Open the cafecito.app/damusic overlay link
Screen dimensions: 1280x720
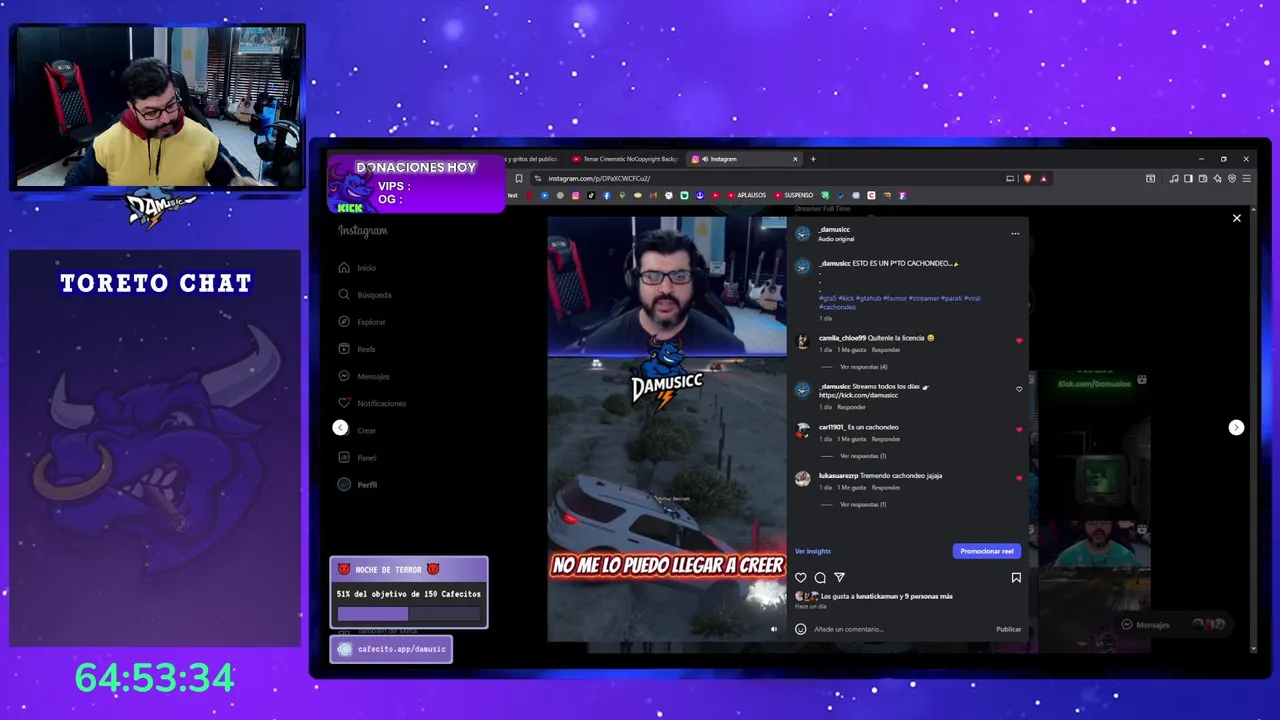pos(391,649)
